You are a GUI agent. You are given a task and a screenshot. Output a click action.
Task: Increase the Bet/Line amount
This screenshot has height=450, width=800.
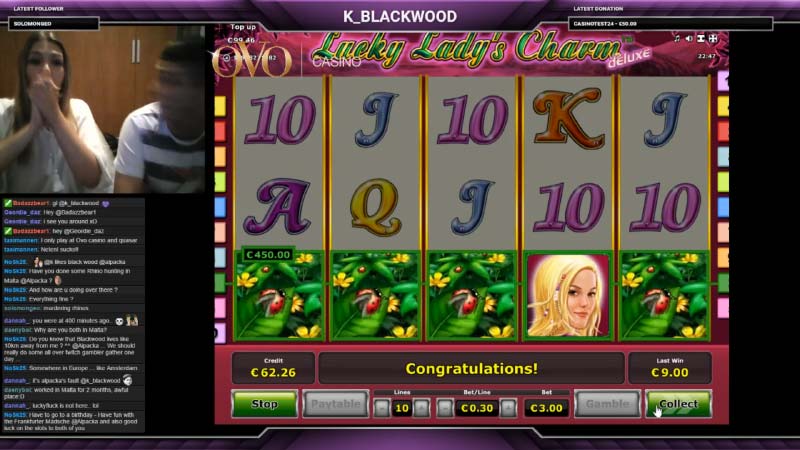(508, 408)
